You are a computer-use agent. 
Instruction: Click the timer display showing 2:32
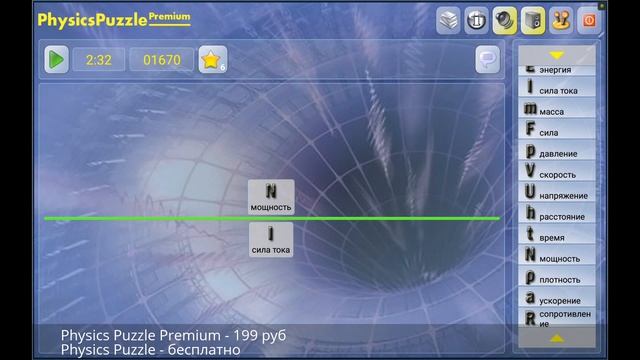[99, 60]
